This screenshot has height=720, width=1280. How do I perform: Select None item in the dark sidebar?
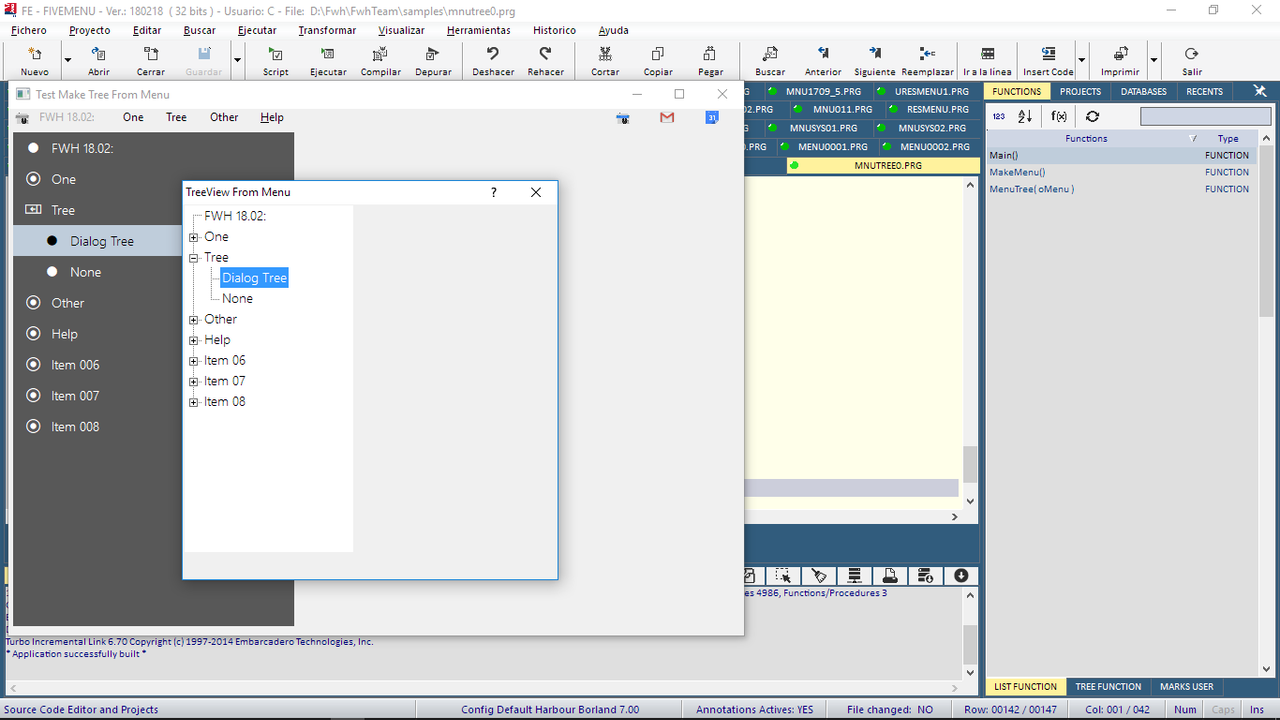[86, 272]
